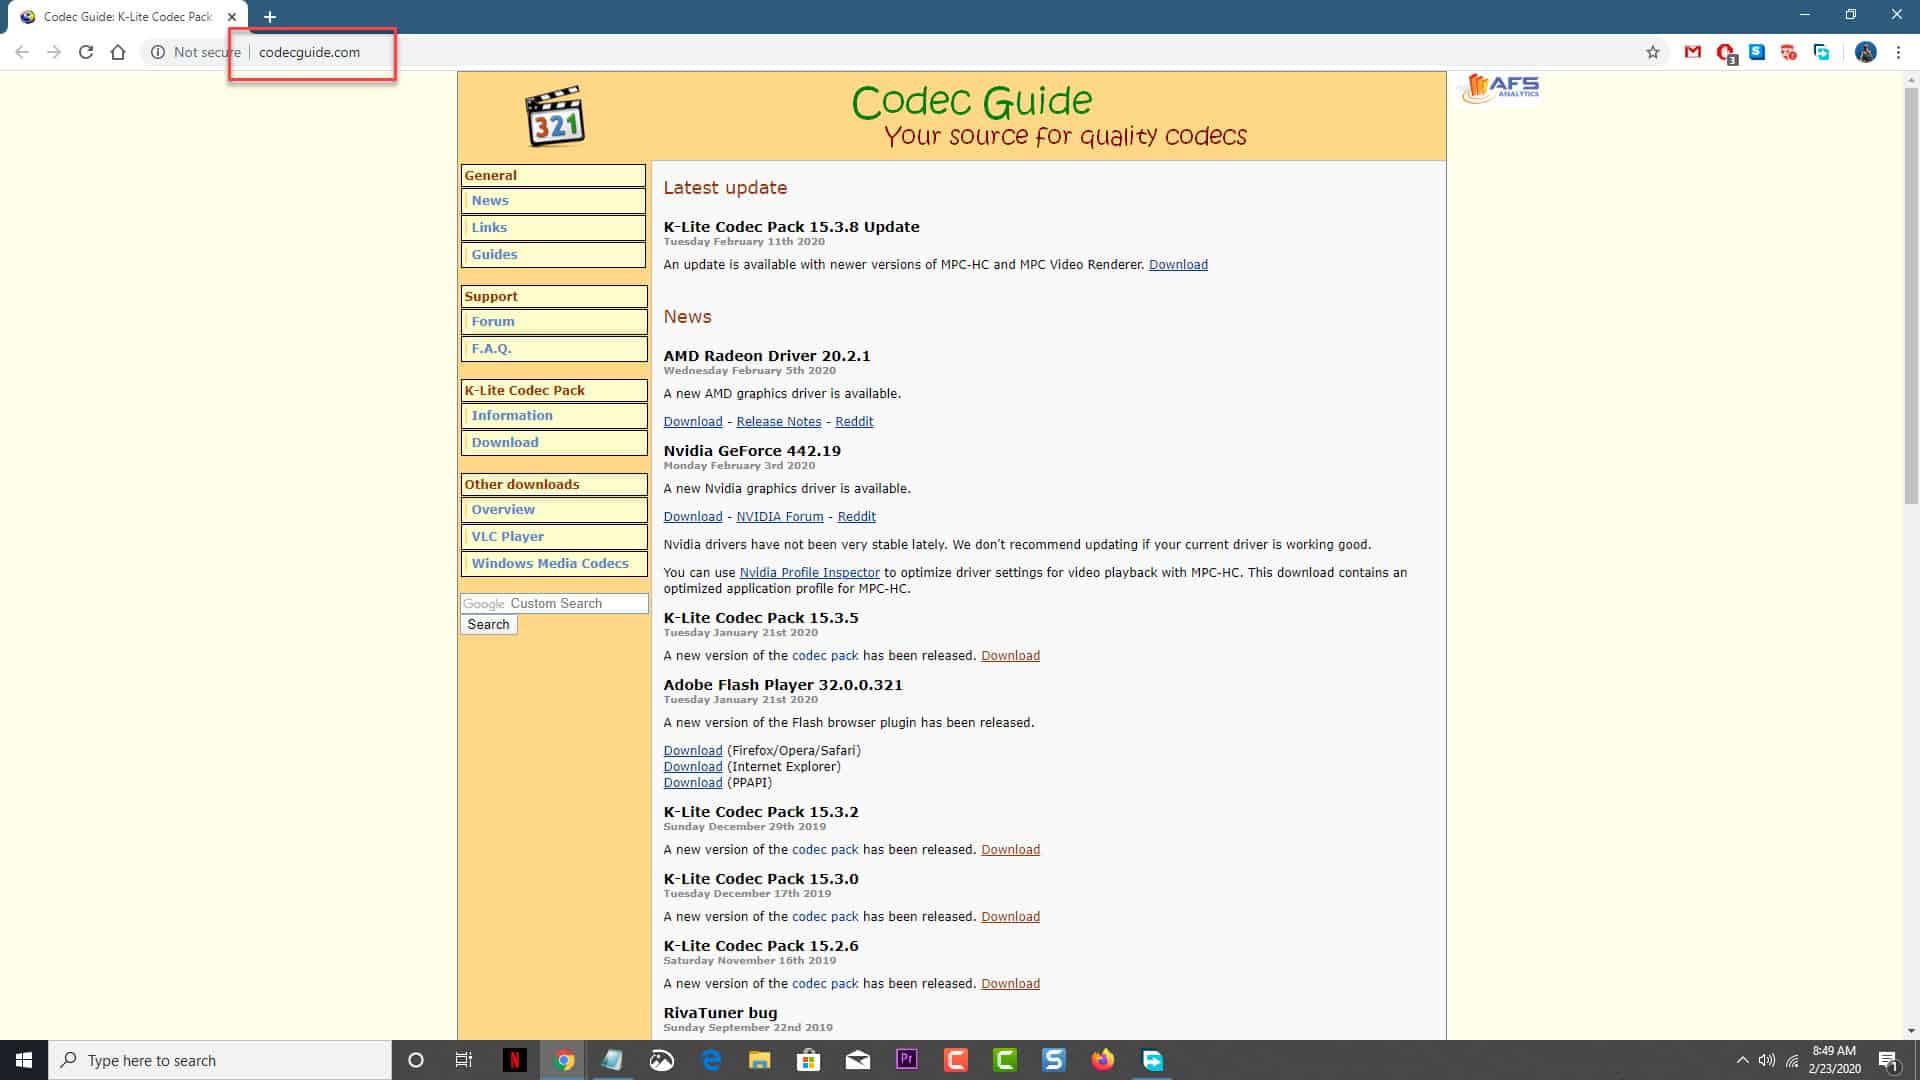Open the Chrome profile avatar
Viewport: 1920px width, 1080px height.
click(x=1866, y=52)
